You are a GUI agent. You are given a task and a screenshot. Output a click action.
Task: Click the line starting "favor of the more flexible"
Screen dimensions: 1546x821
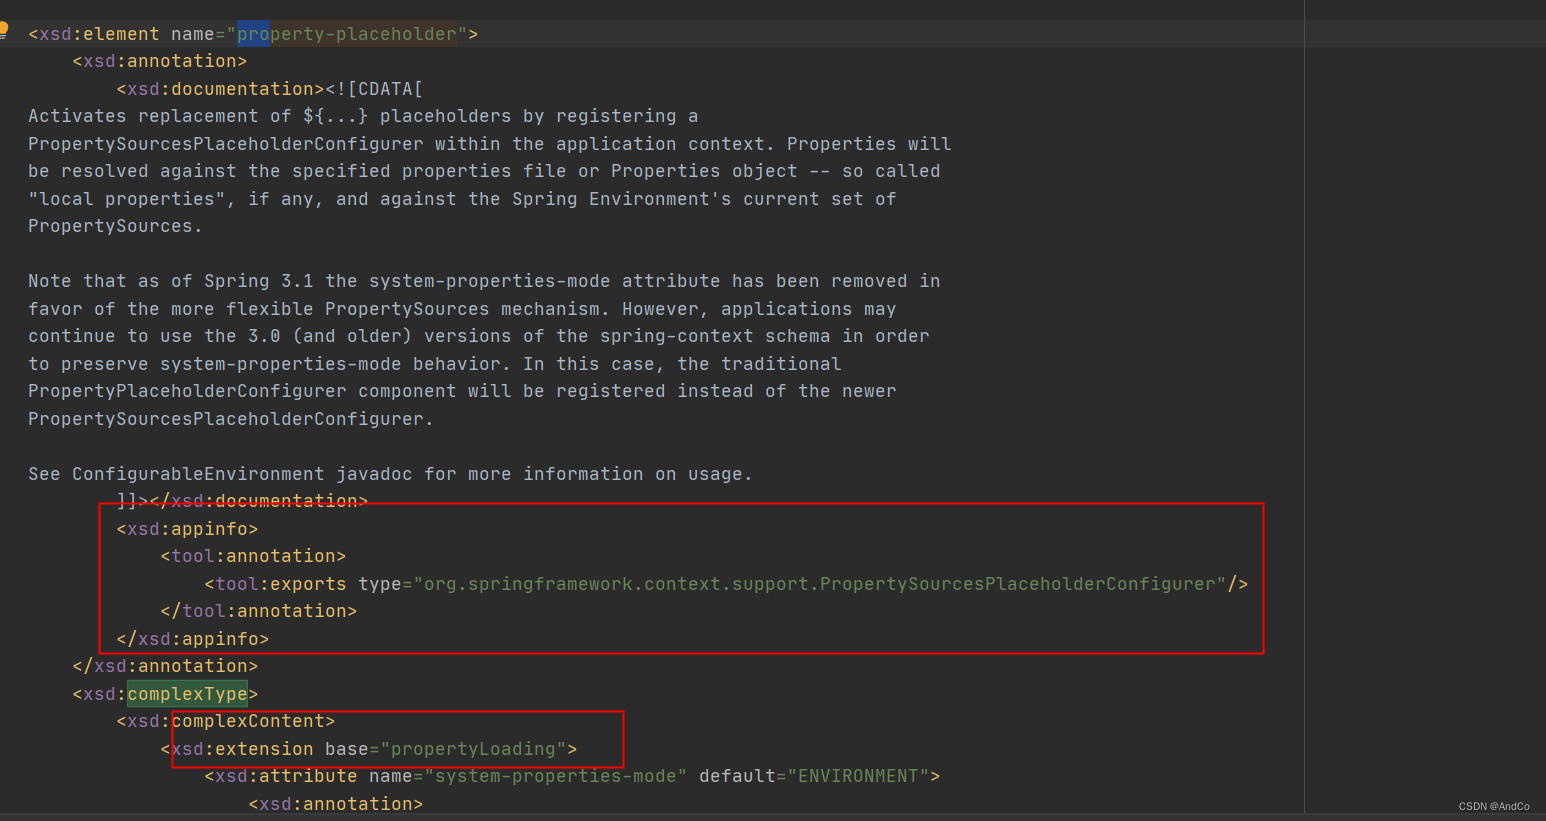point(462,309)
